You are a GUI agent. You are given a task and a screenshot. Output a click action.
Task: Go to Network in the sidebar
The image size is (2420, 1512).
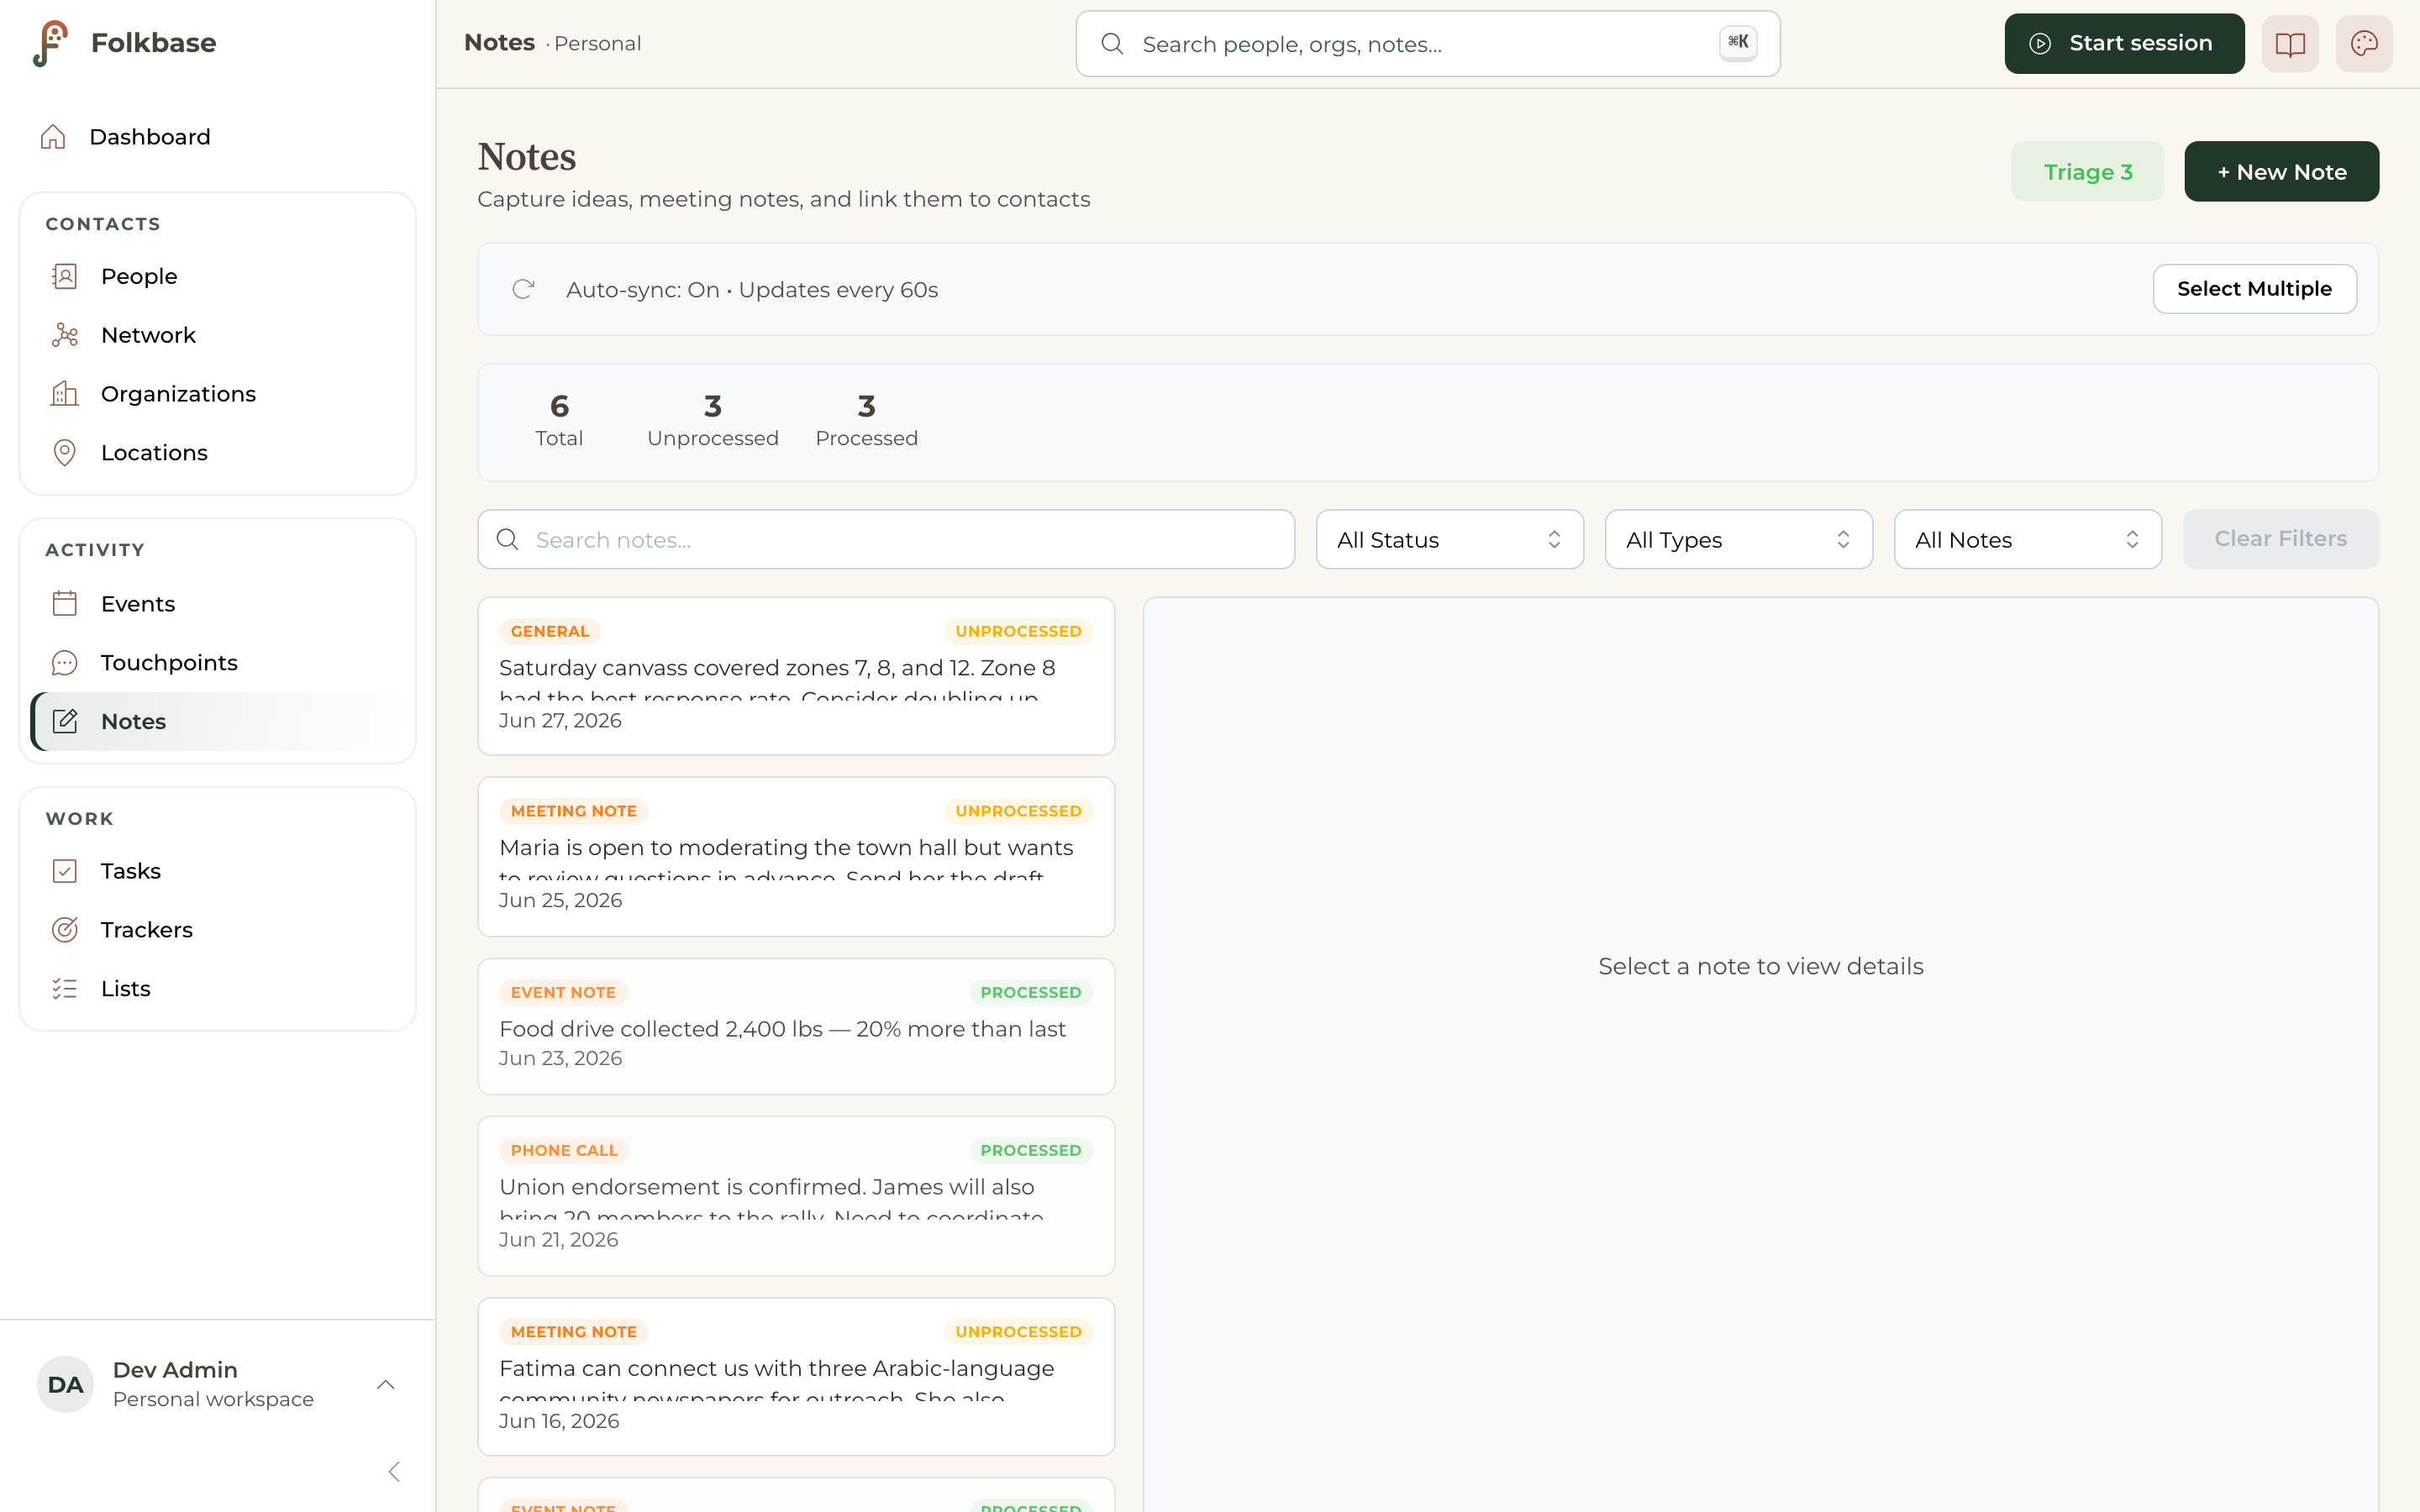coord(218,335)
